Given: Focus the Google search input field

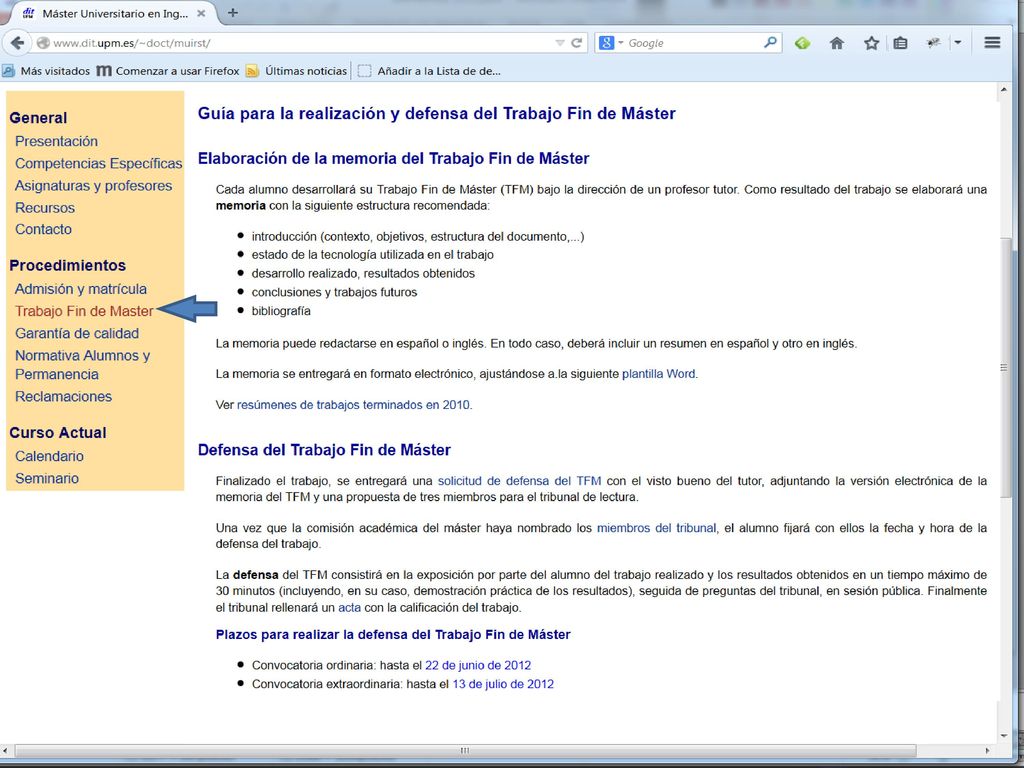Looking at the screenshot, I should [x=695, y=43].
